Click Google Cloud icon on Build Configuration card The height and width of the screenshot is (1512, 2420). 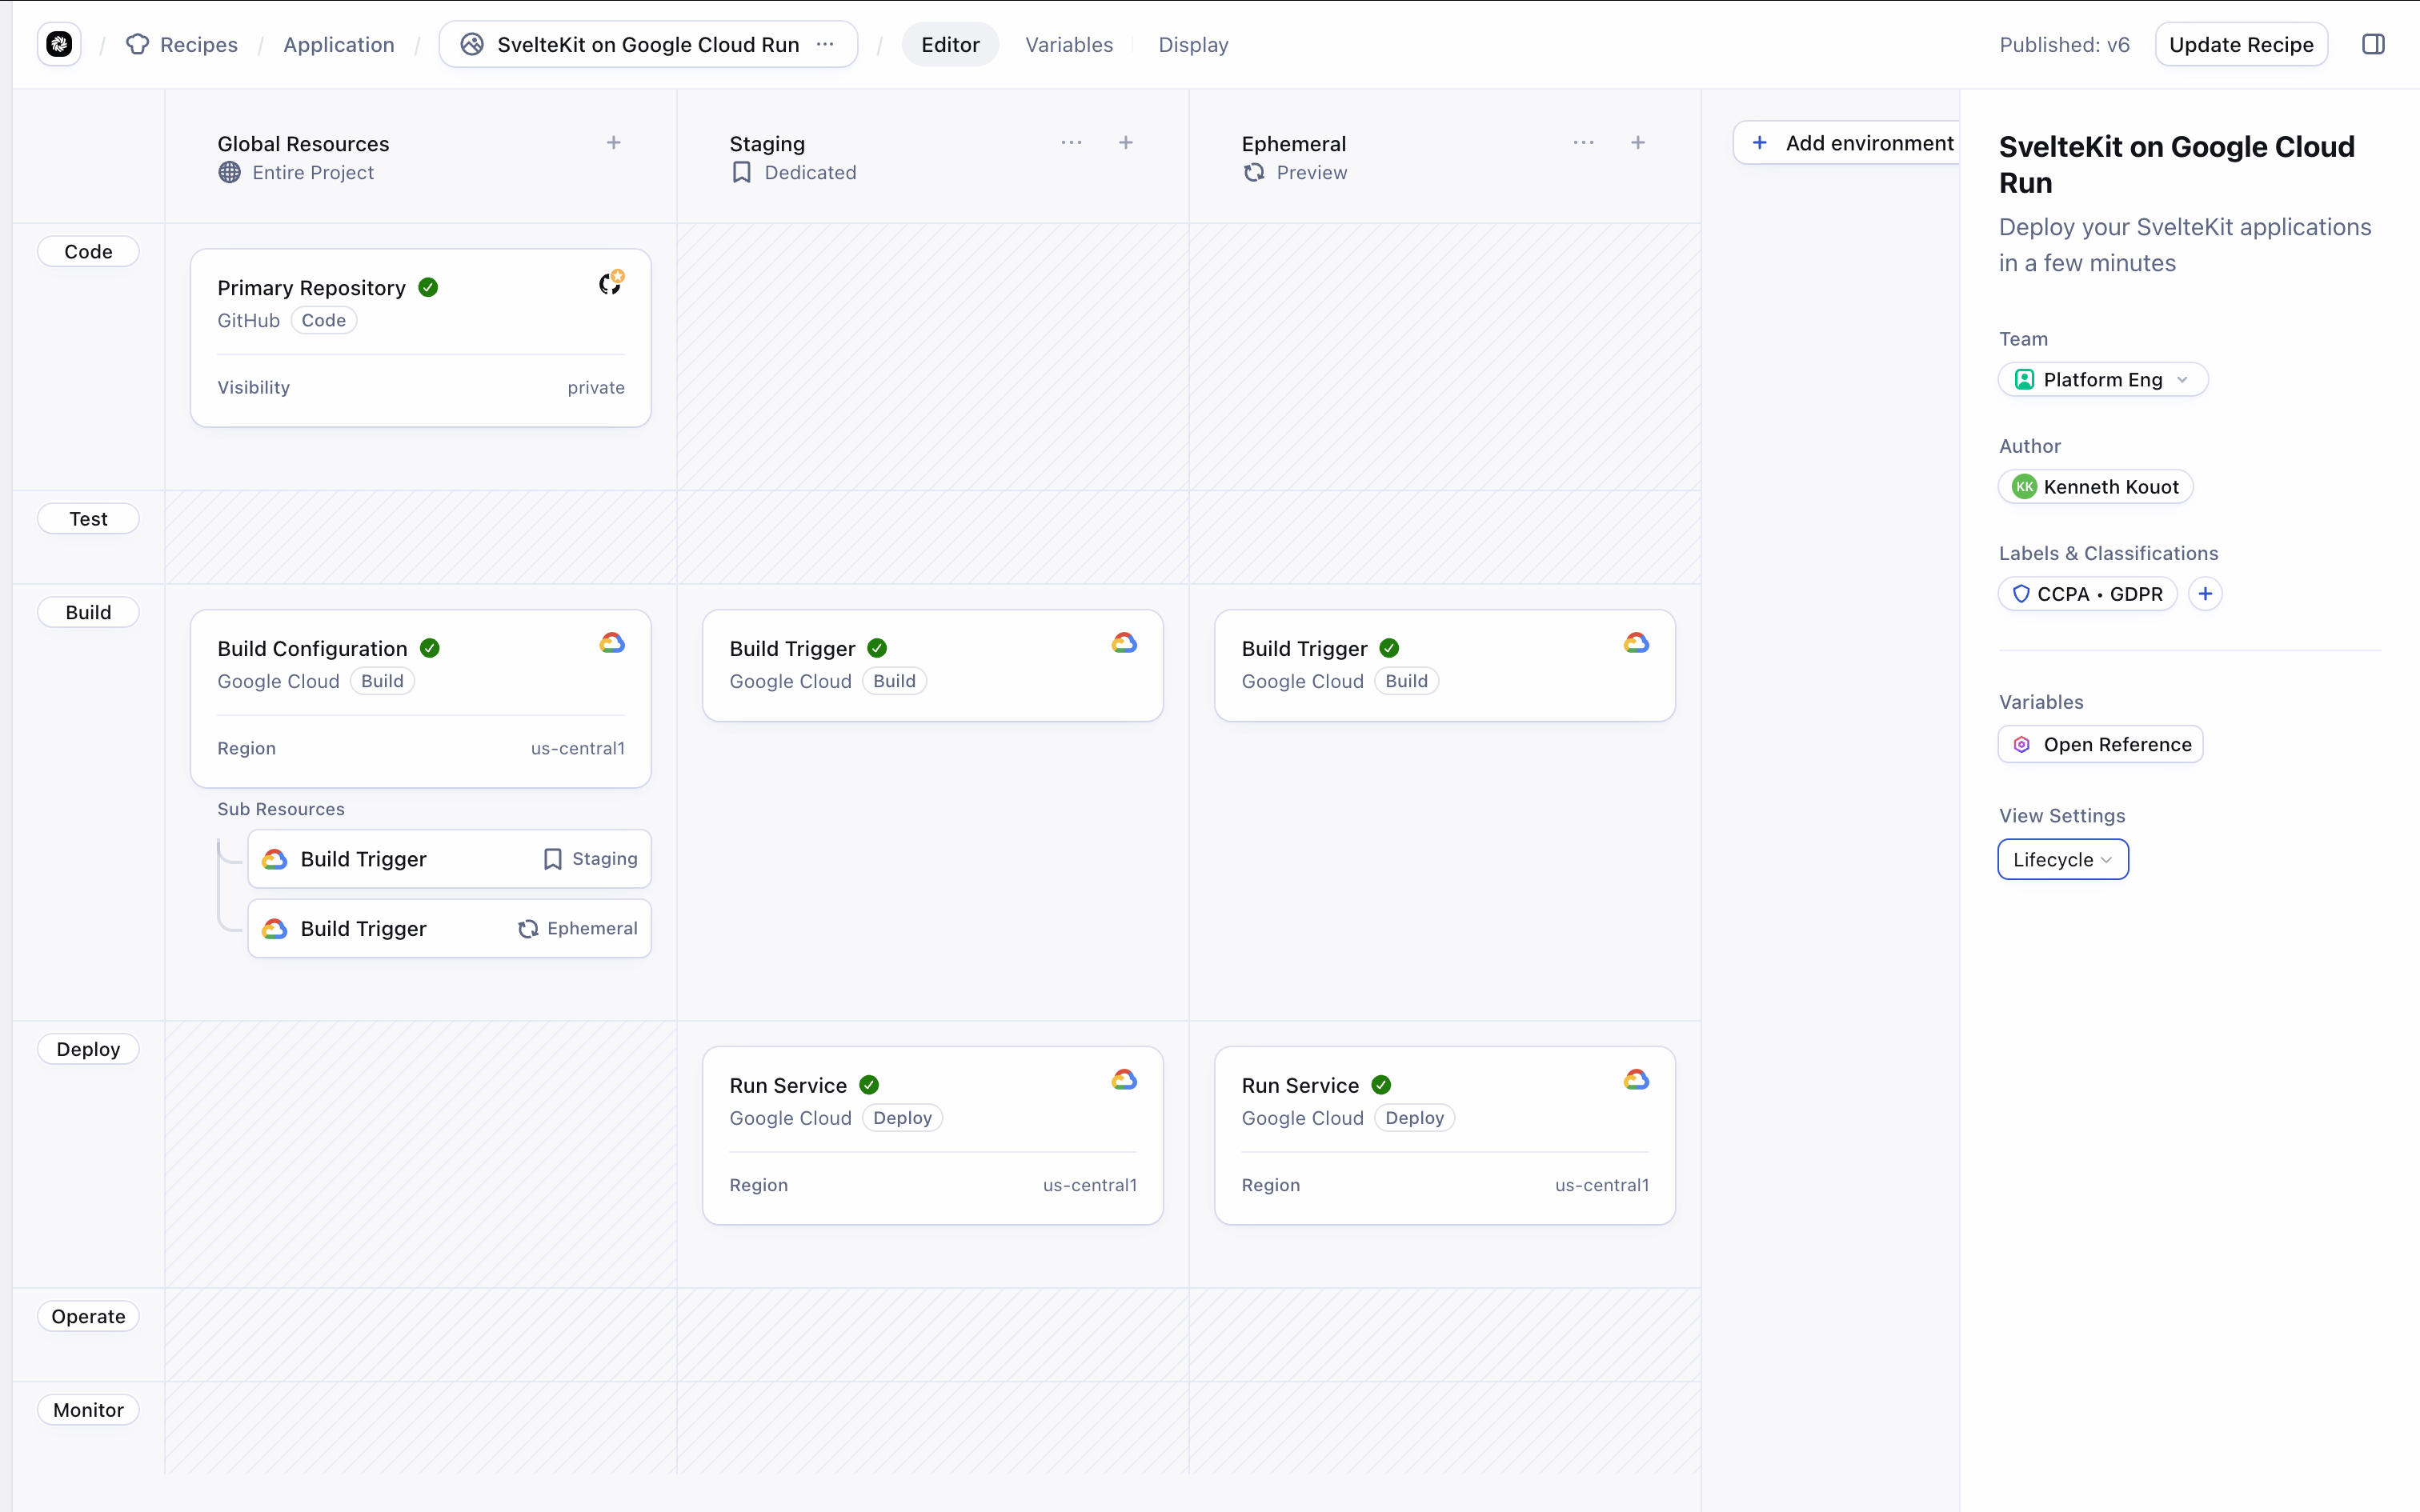[612, 643]
